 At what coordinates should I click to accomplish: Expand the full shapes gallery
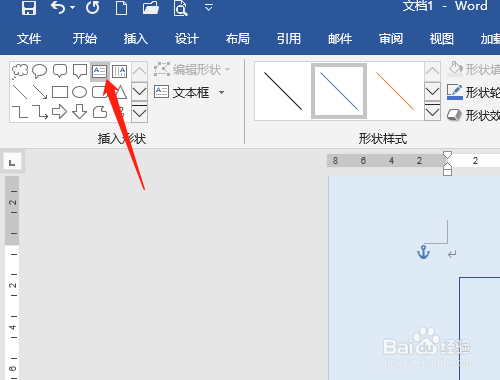(x=140, y=113)
